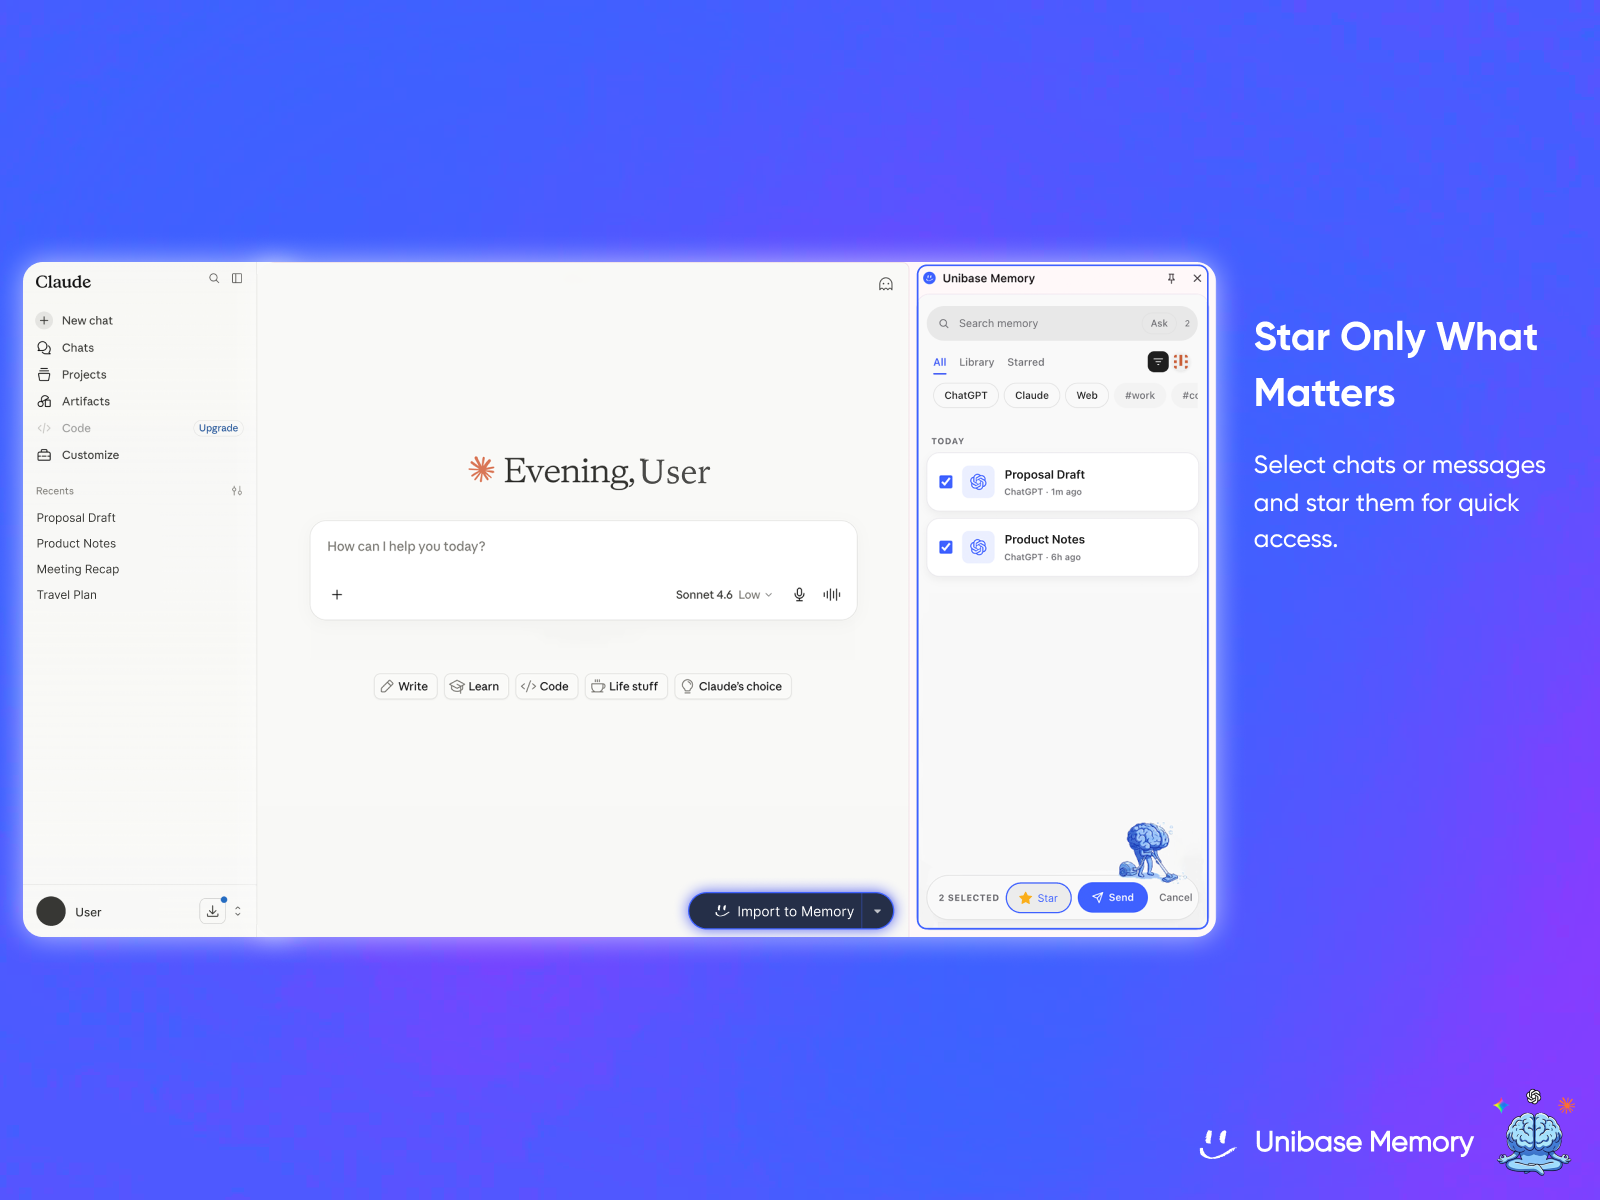
Task: Uncheck the Proposal Draft checkbox
Action: (x=946, y=482)
